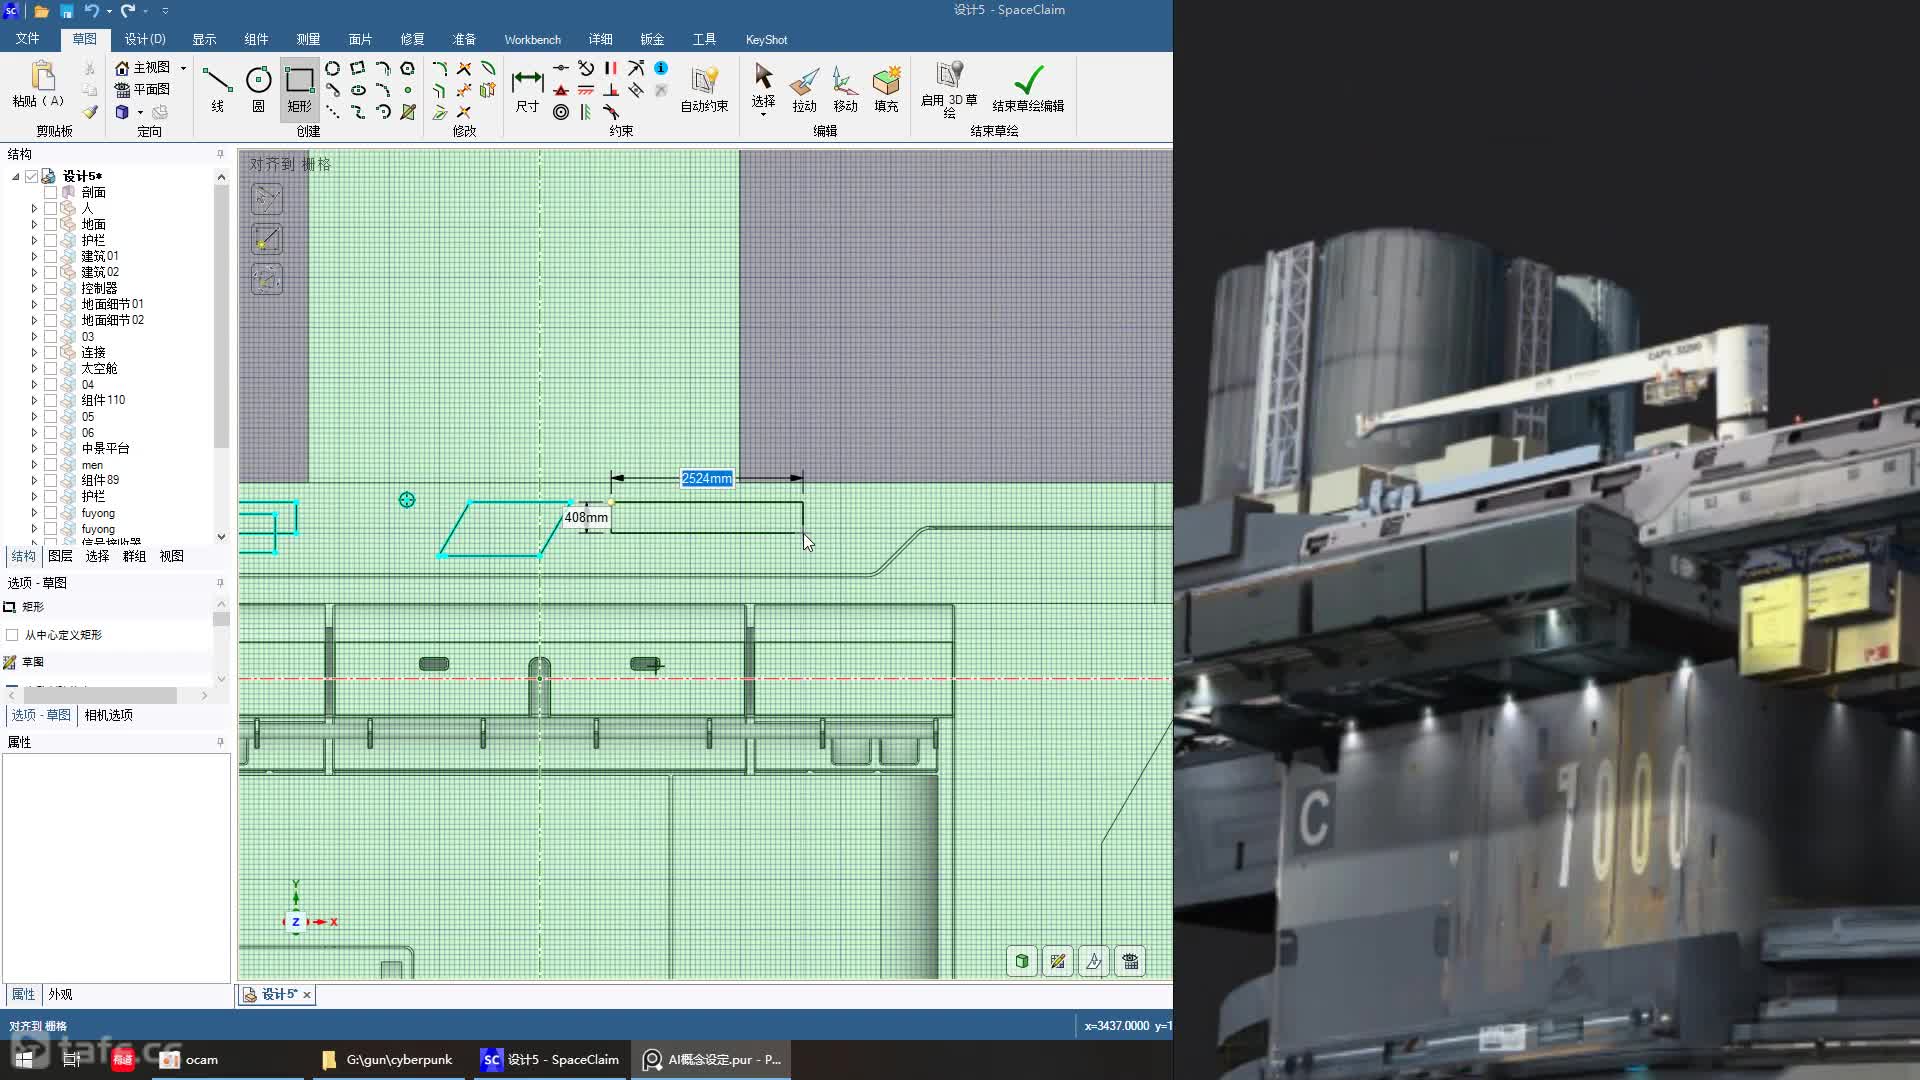Expand the 人 tree node
The width and height of the screenshot is (1920, 1080).
34,208
